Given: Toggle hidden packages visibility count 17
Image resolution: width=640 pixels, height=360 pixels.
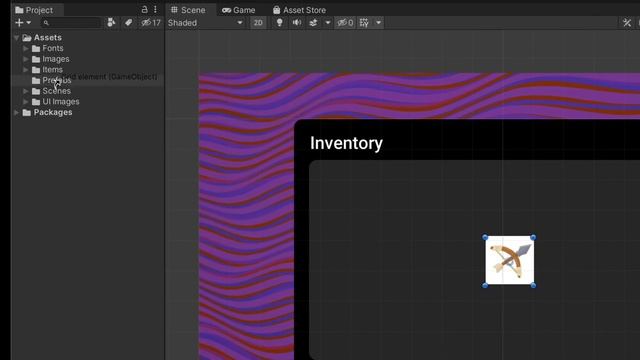Looking at the screenshot, I should click(x=151, y=23).
